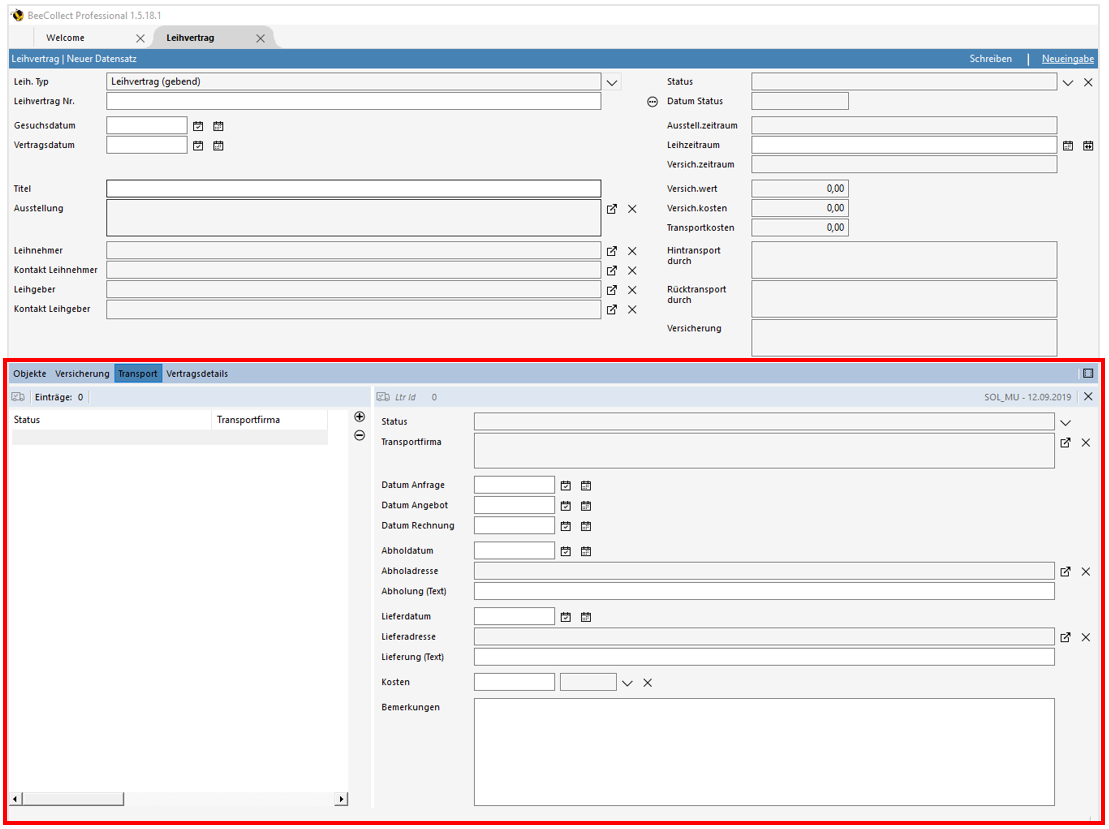Viewport: 1109px width, 829px height.
Task: Open the Kosten currency dropdown
Action: (628, 681)
